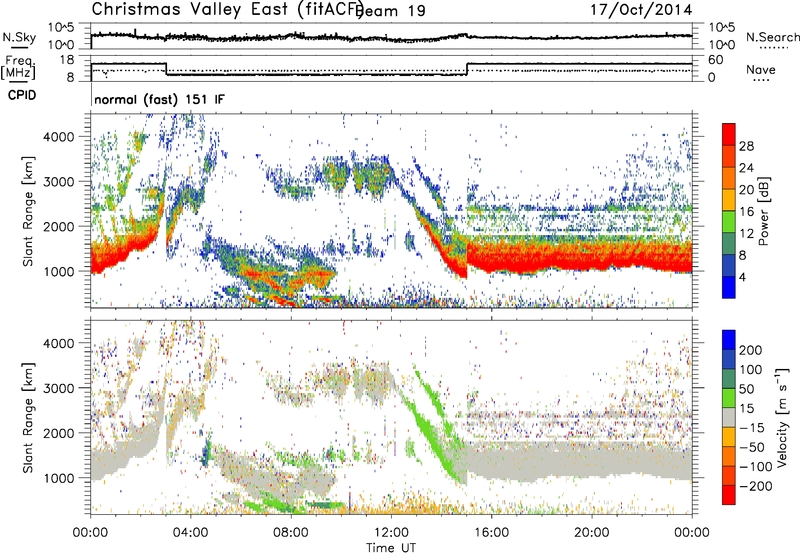Viewport: 800px width, 554px height.
Task: Click the '60' Nave axis tick
Action: pyautogui.click(x=716, y=60)
